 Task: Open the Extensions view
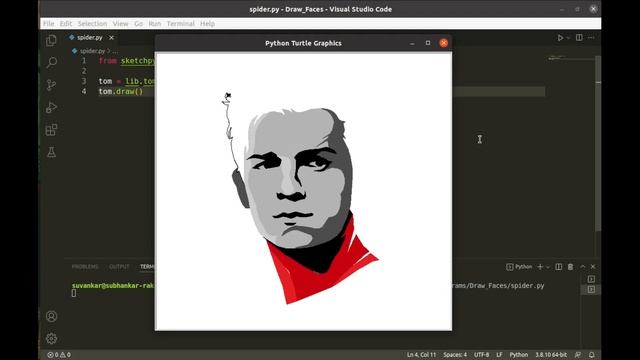51,130
